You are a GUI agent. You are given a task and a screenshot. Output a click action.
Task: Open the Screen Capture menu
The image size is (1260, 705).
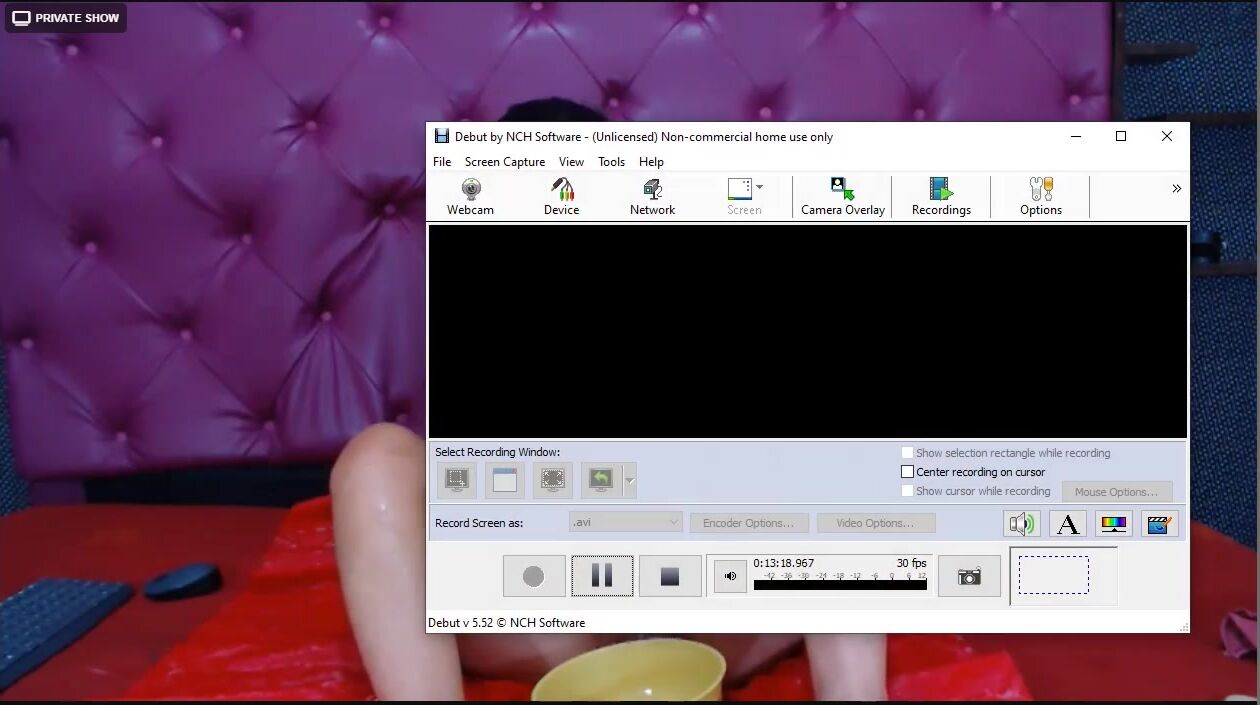point(504,162)
